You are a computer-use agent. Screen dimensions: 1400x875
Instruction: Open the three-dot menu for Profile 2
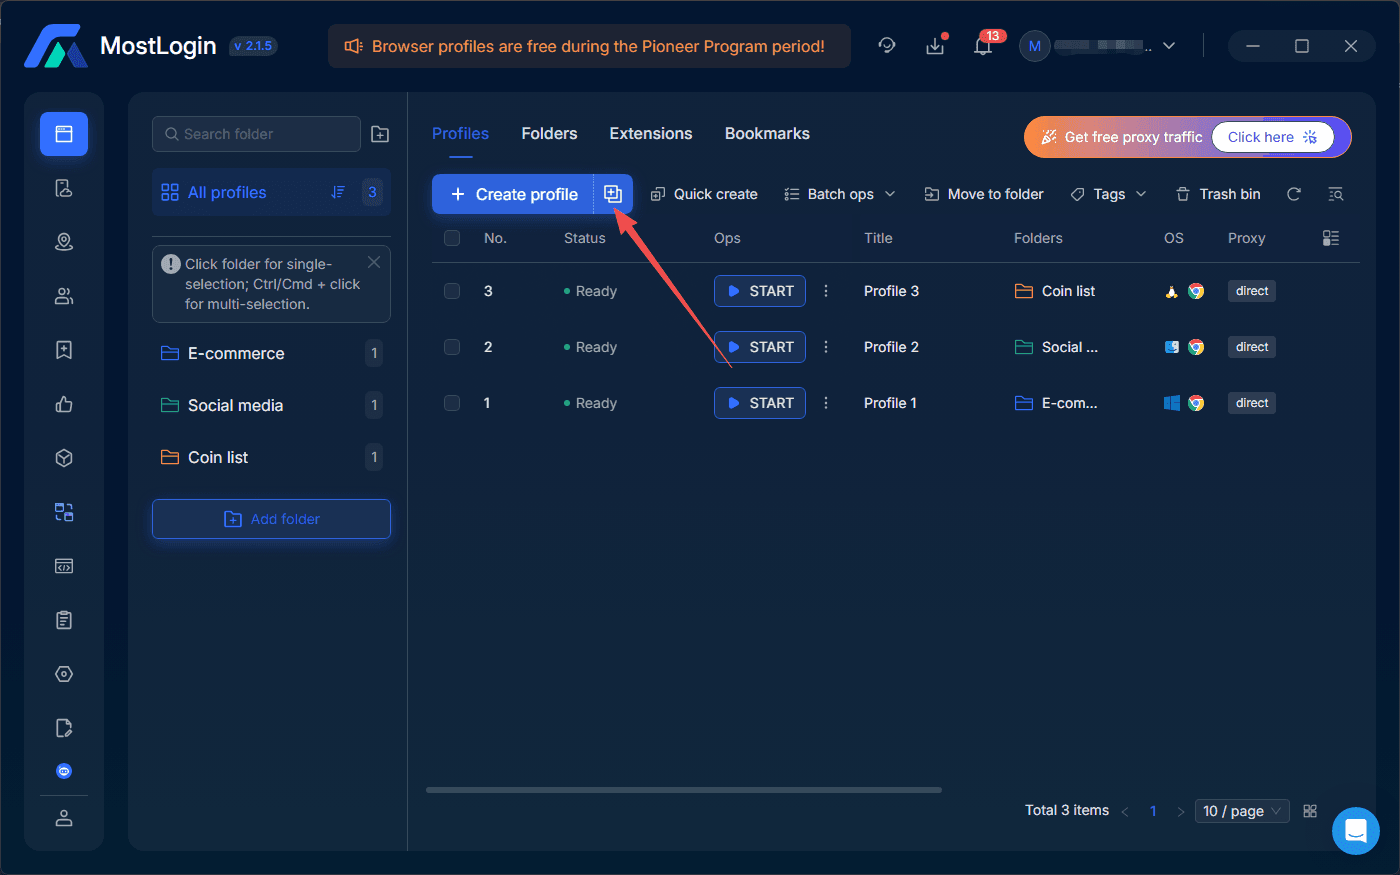coord(826,347)
